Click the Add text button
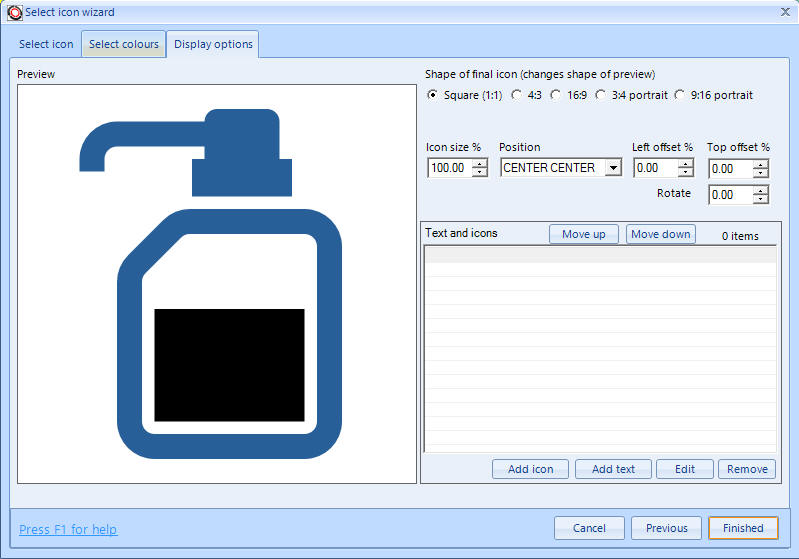 click(x=614, y=469)
